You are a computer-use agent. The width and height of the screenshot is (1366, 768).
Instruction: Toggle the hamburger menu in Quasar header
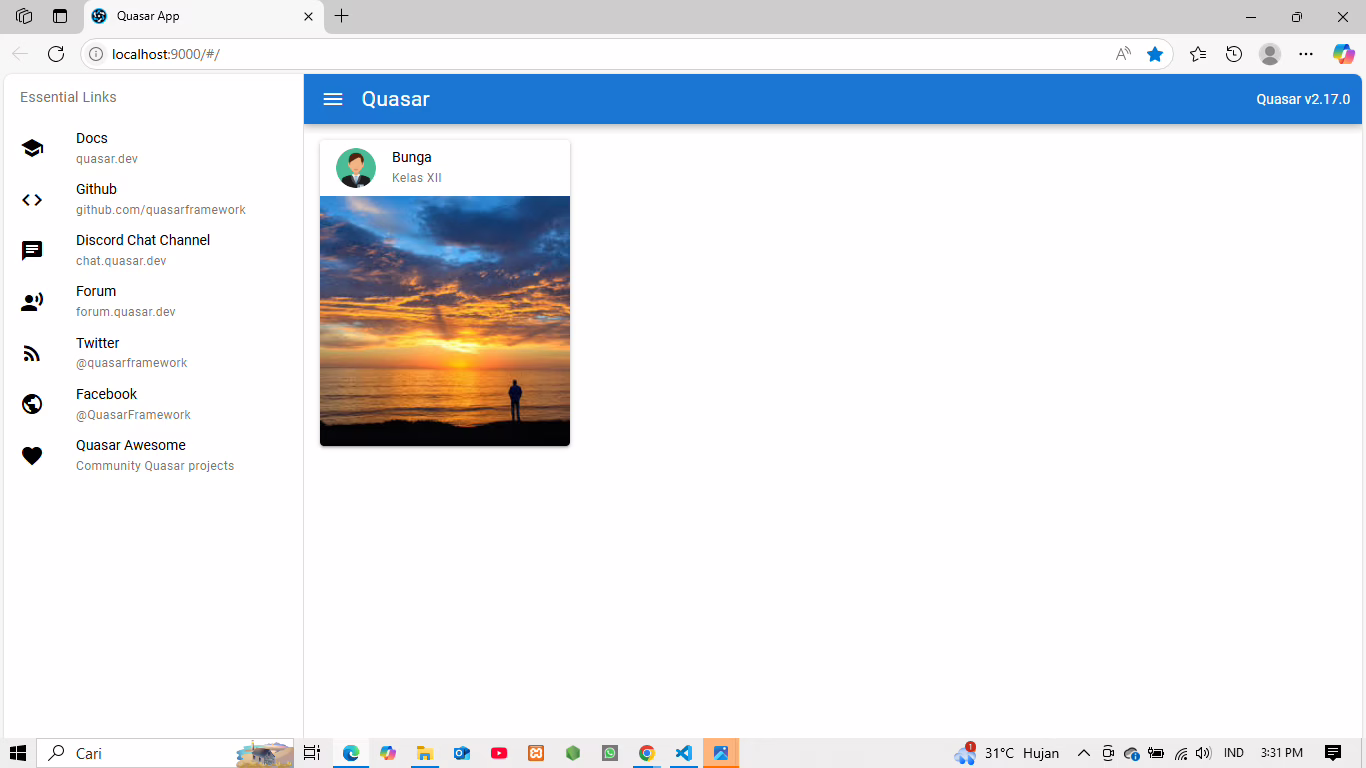[333, 99]
